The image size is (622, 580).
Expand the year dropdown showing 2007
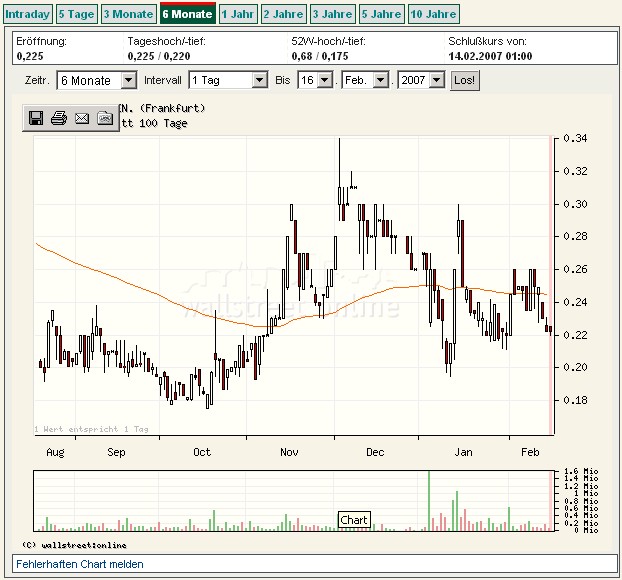(x=421, y=81)
